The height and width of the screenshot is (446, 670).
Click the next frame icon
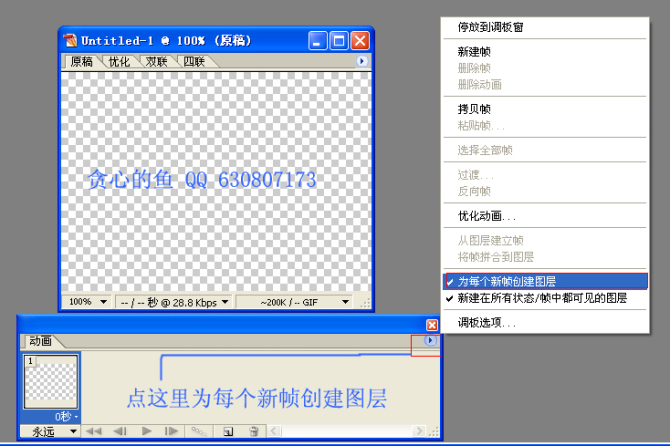172,431
